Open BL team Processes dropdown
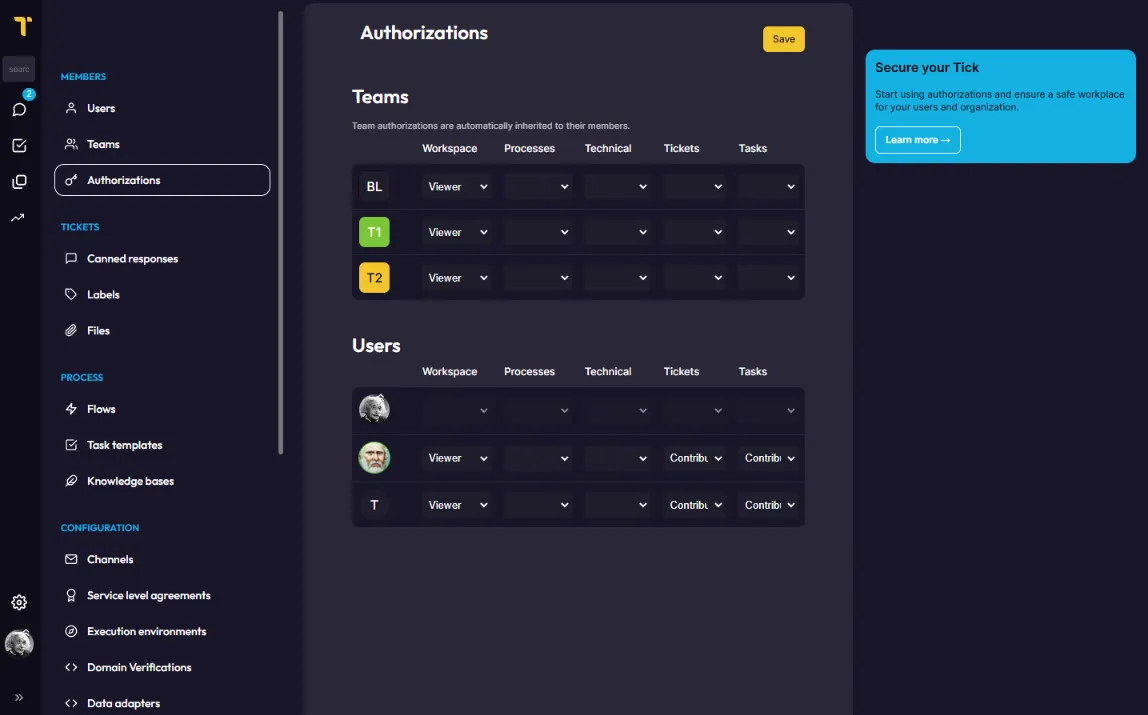This screenshot has height=715, width=1148. click(x=537, y=187)
